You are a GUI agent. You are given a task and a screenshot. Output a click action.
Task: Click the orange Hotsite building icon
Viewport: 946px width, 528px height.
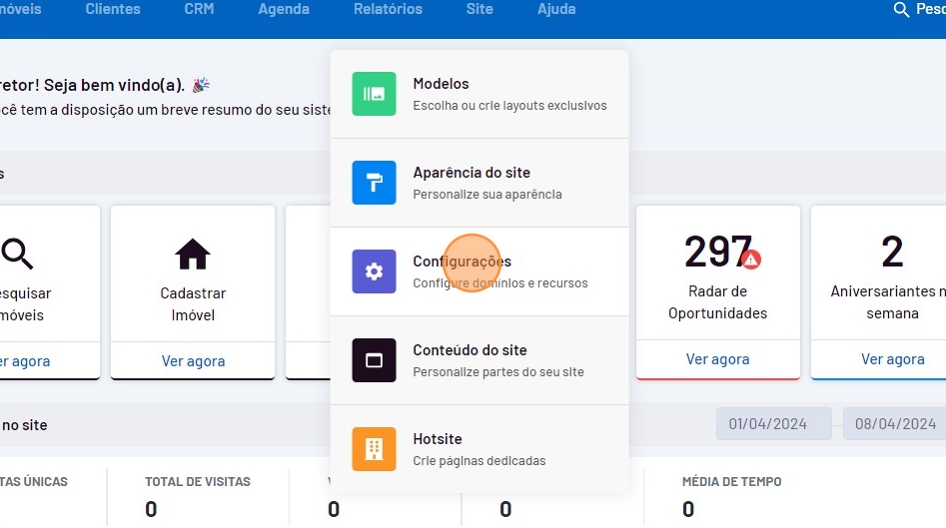pyautogui.click(x=374, y=449)
